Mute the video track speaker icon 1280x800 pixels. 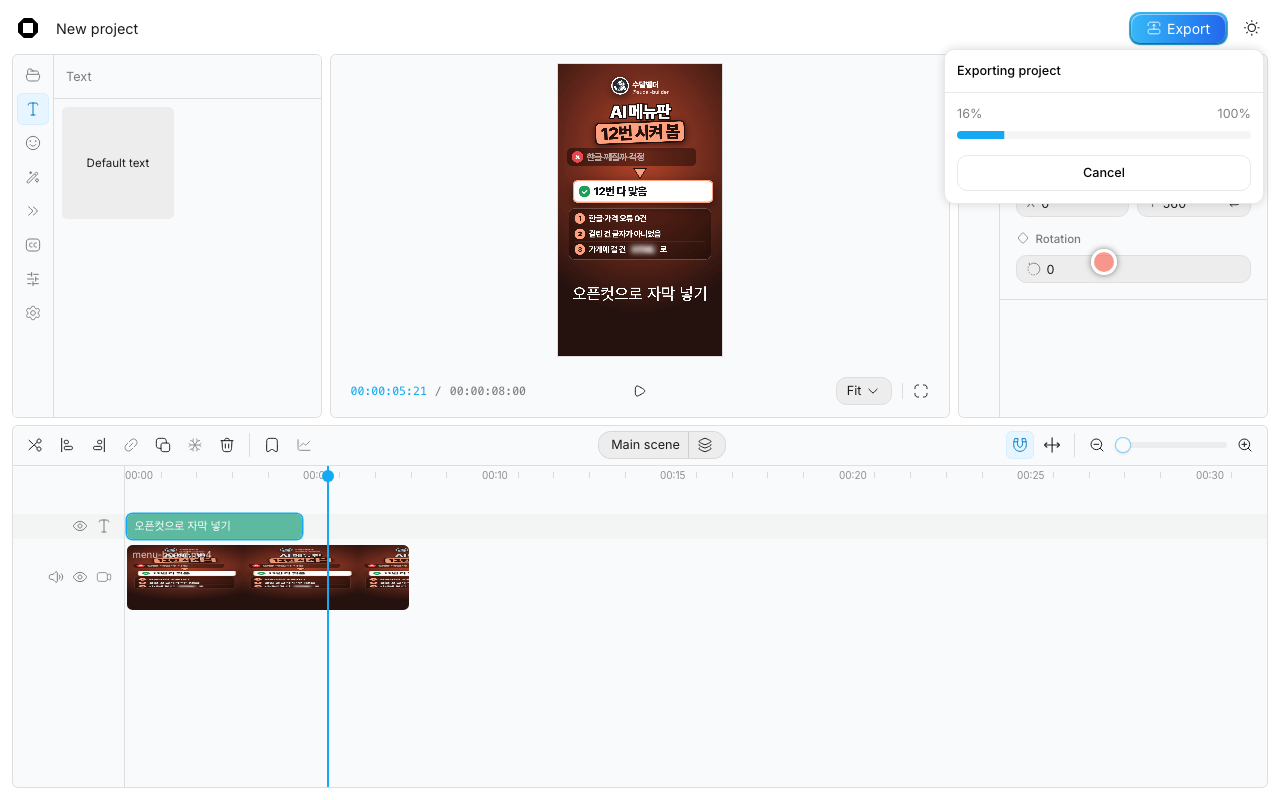[x=56, y=577]
